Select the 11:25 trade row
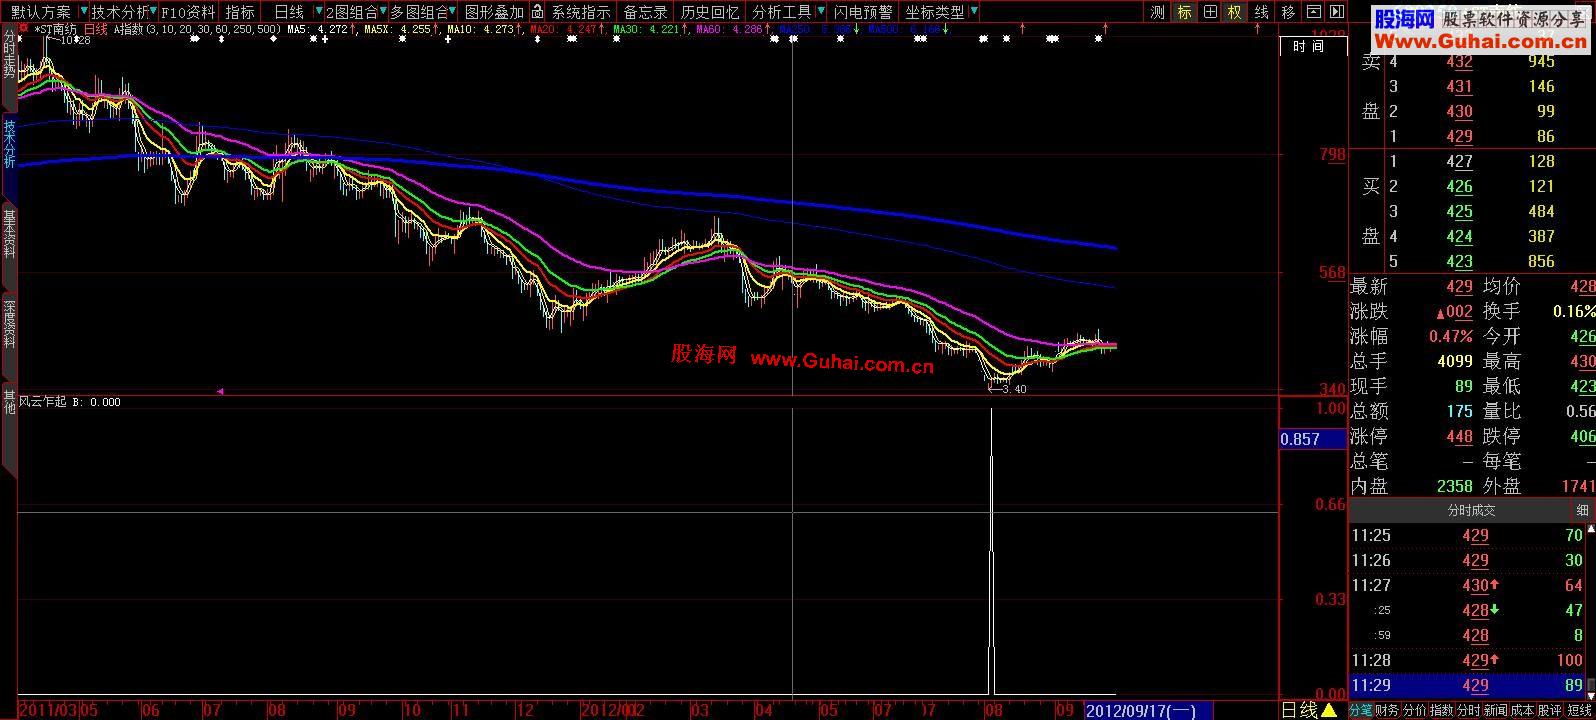This screenshot has width=1596, height=720. [x=1468, y=535]
